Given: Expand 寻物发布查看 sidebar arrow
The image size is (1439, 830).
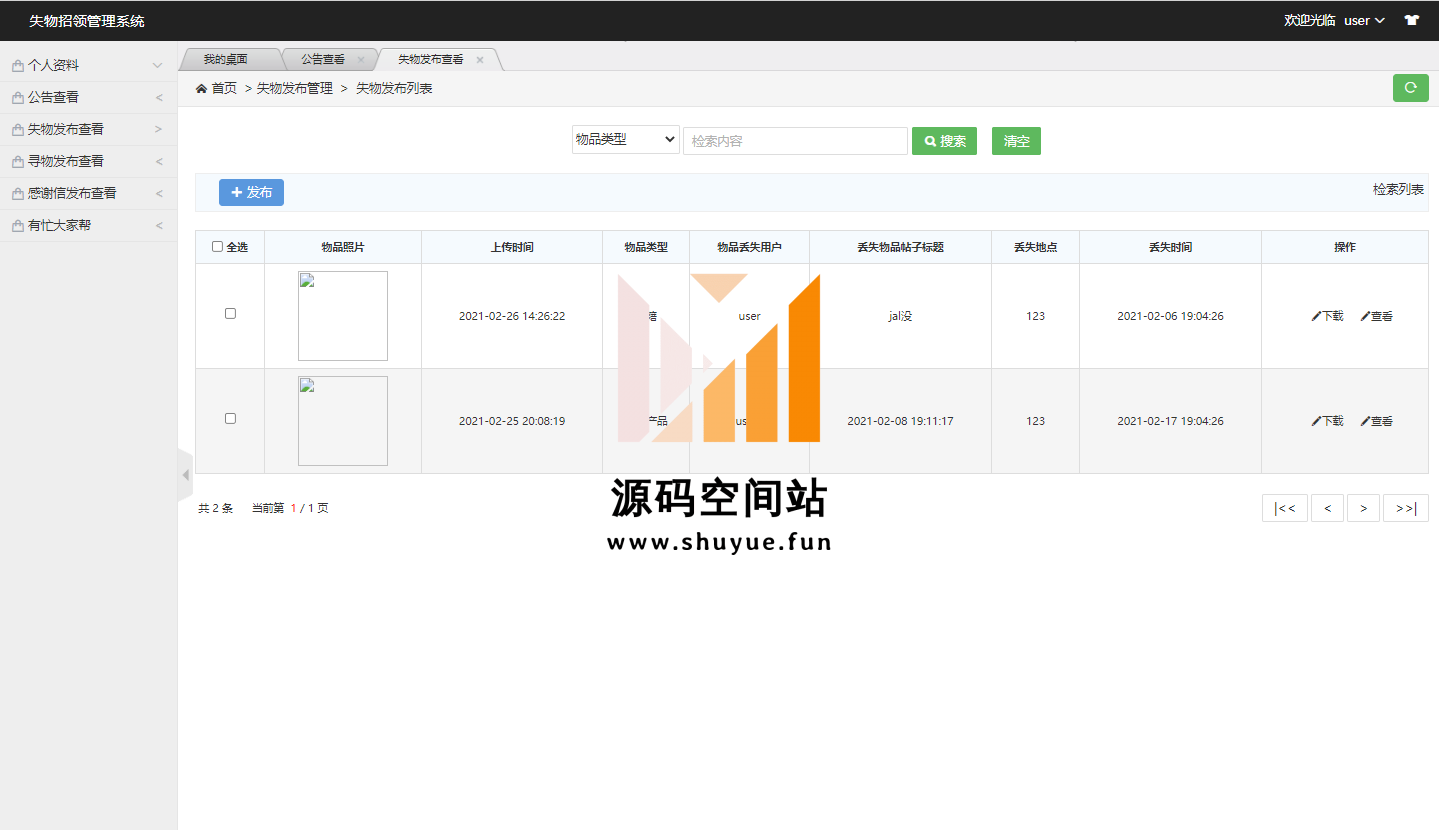Looking at the screenshot, I should click(159, 162).
